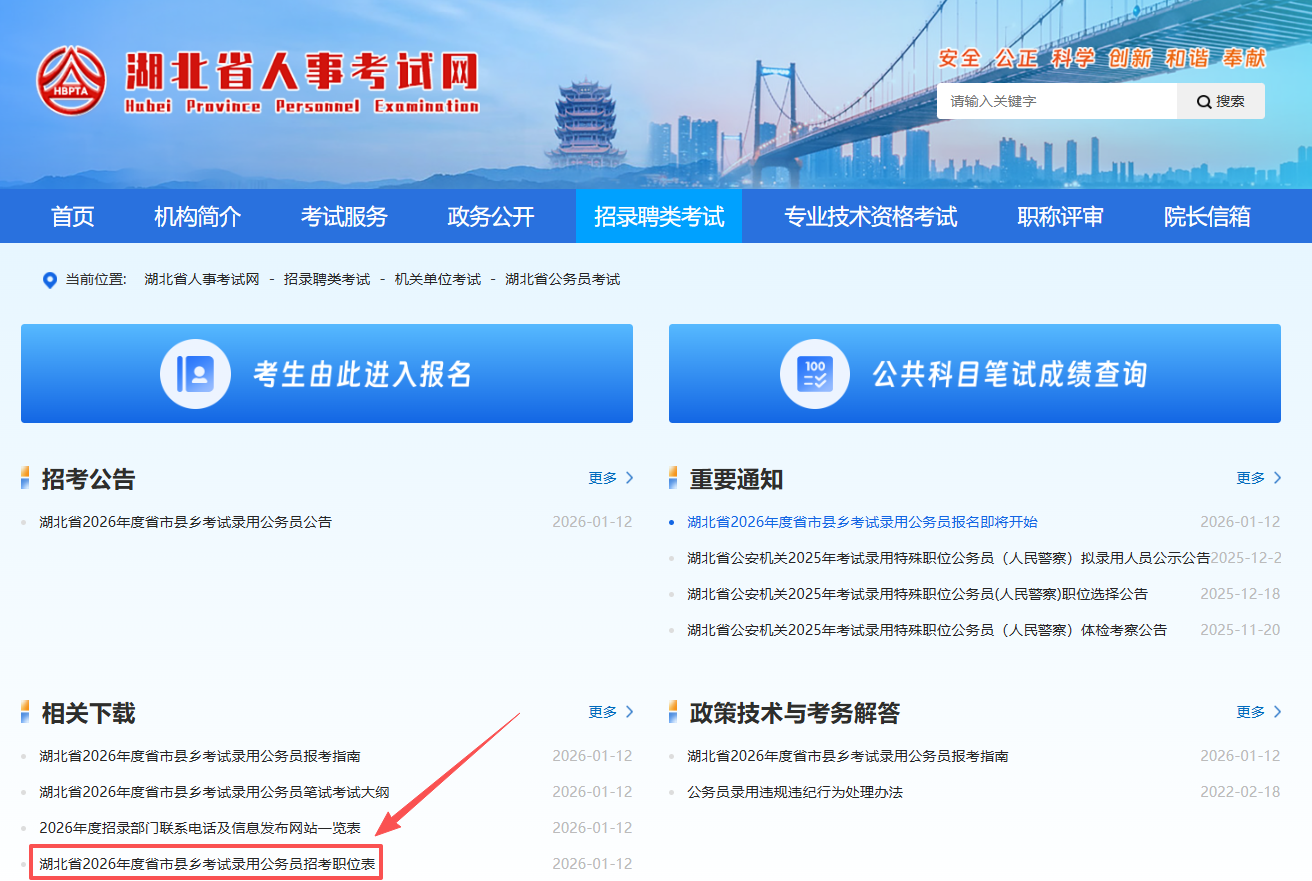Open the 公务员招考职位表 download link
The width and height of the screenshot is (1312, 881).
coord(207,864)
